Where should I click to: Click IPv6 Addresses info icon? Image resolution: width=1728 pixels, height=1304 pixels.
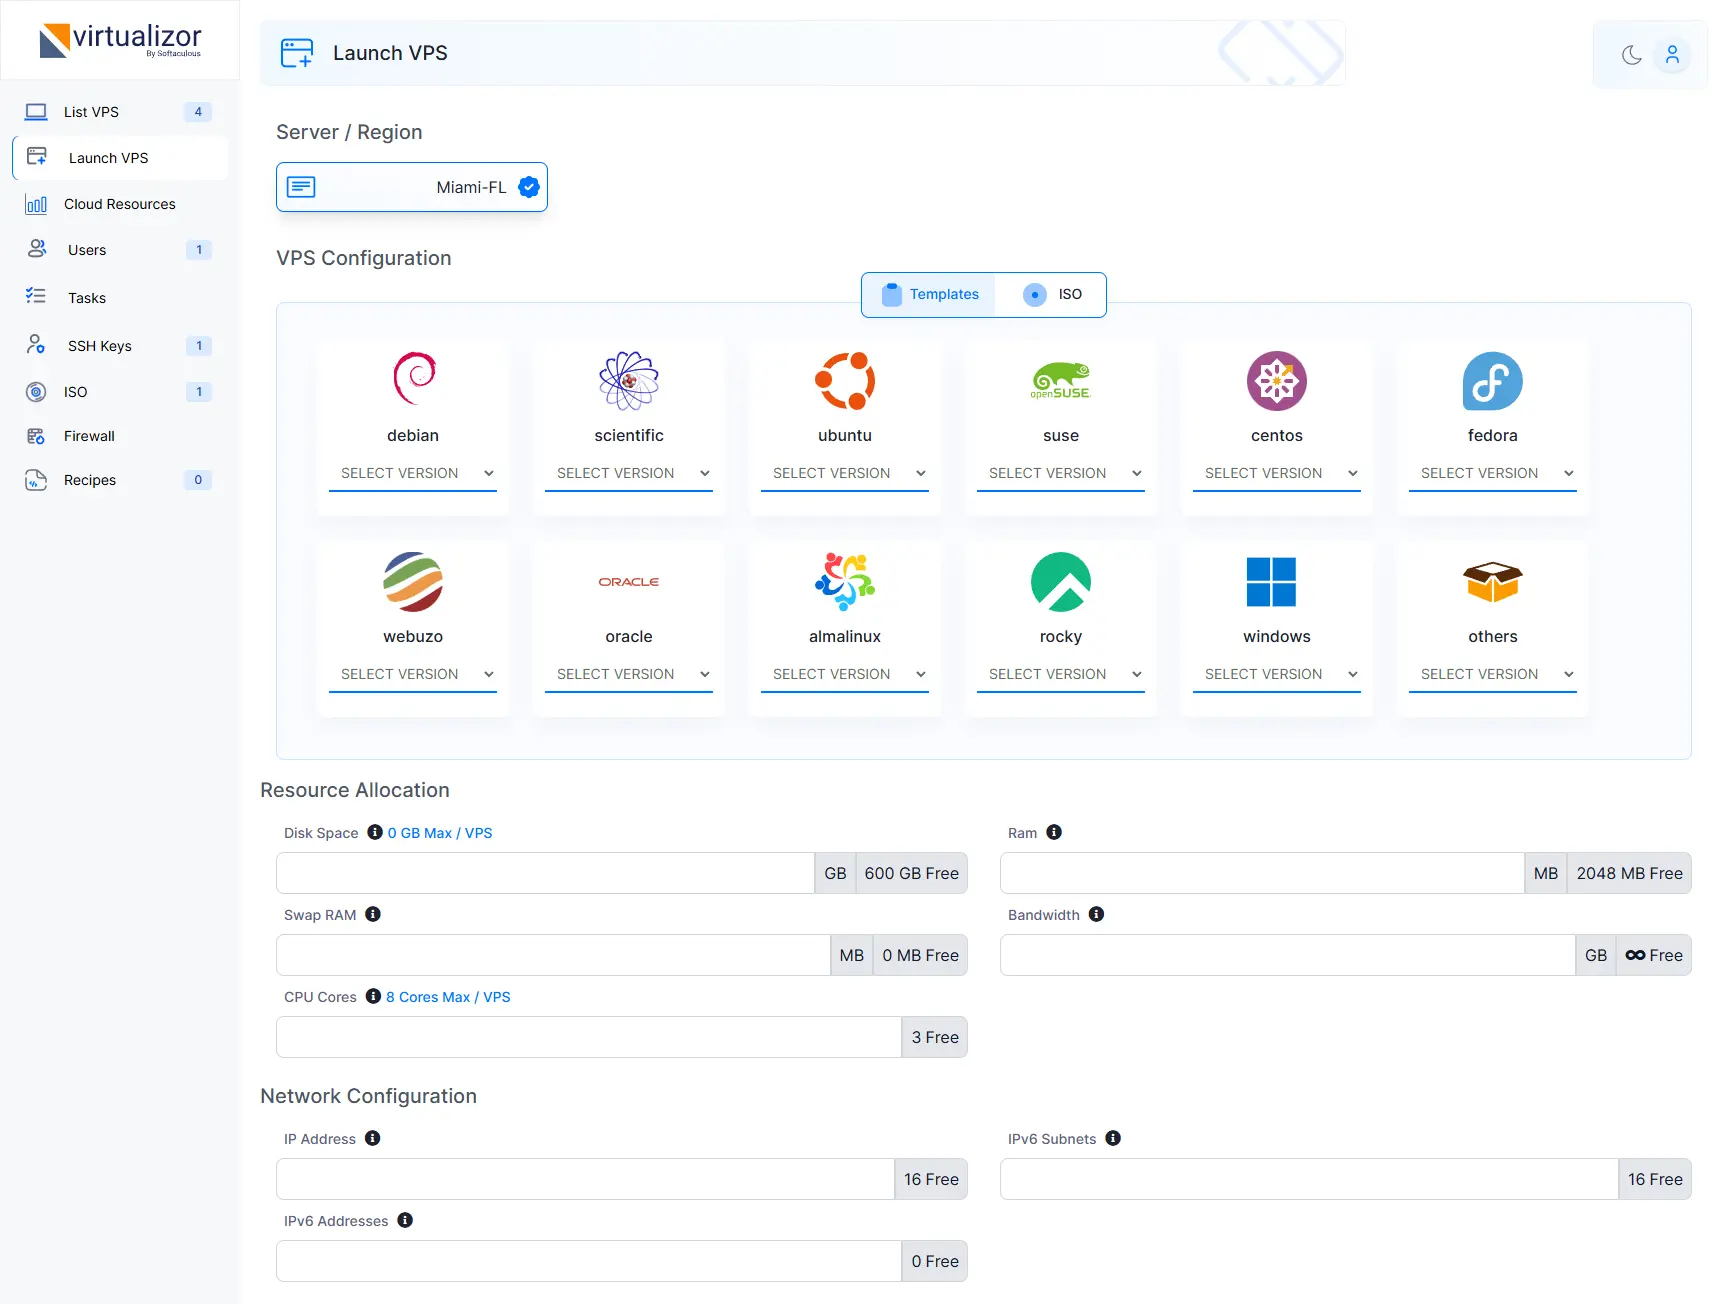point(405,1220)
